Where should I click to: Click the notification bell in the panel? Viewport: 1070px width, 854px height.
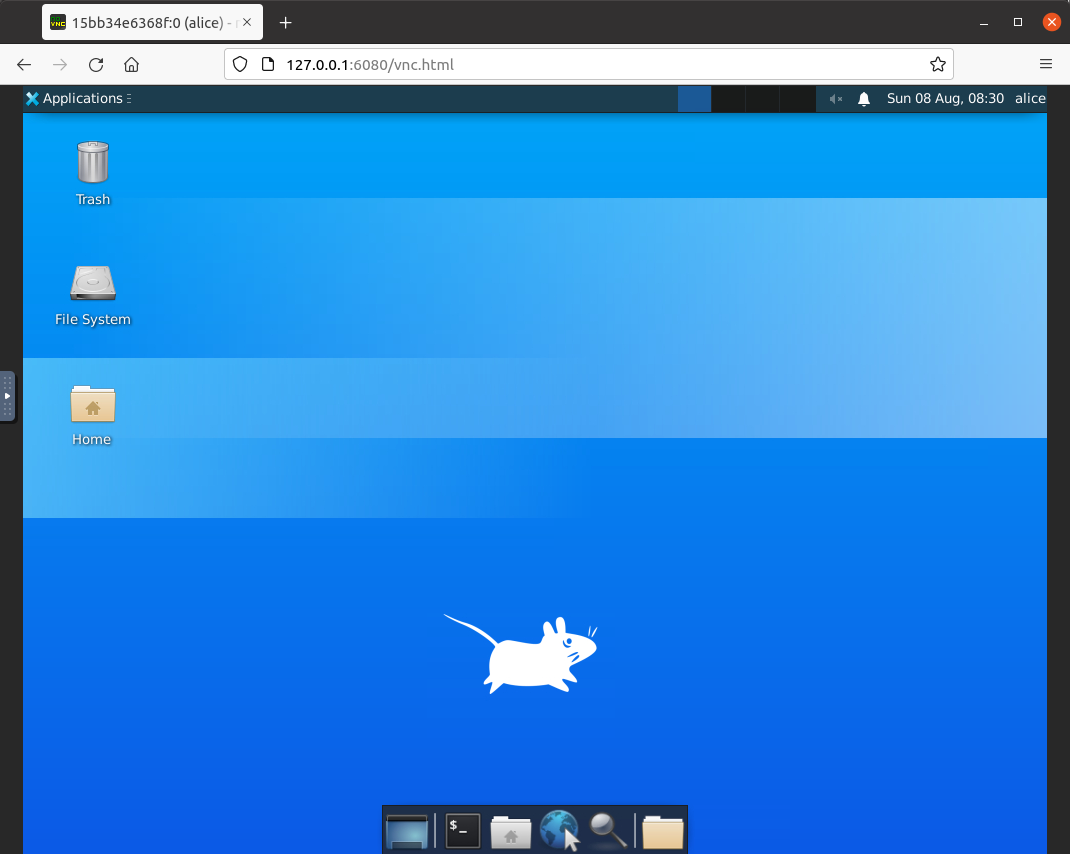pyautogui.click(x=864, y=98)
